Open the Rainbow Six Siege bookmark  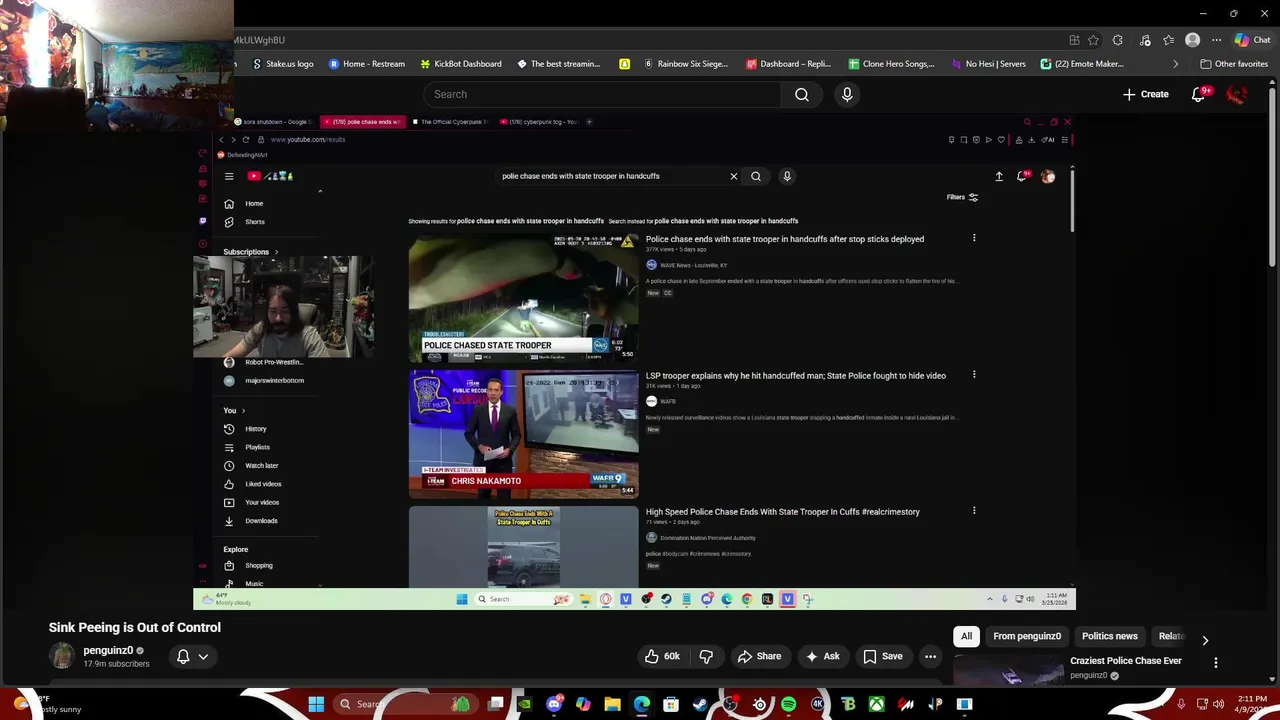(686, 64)
